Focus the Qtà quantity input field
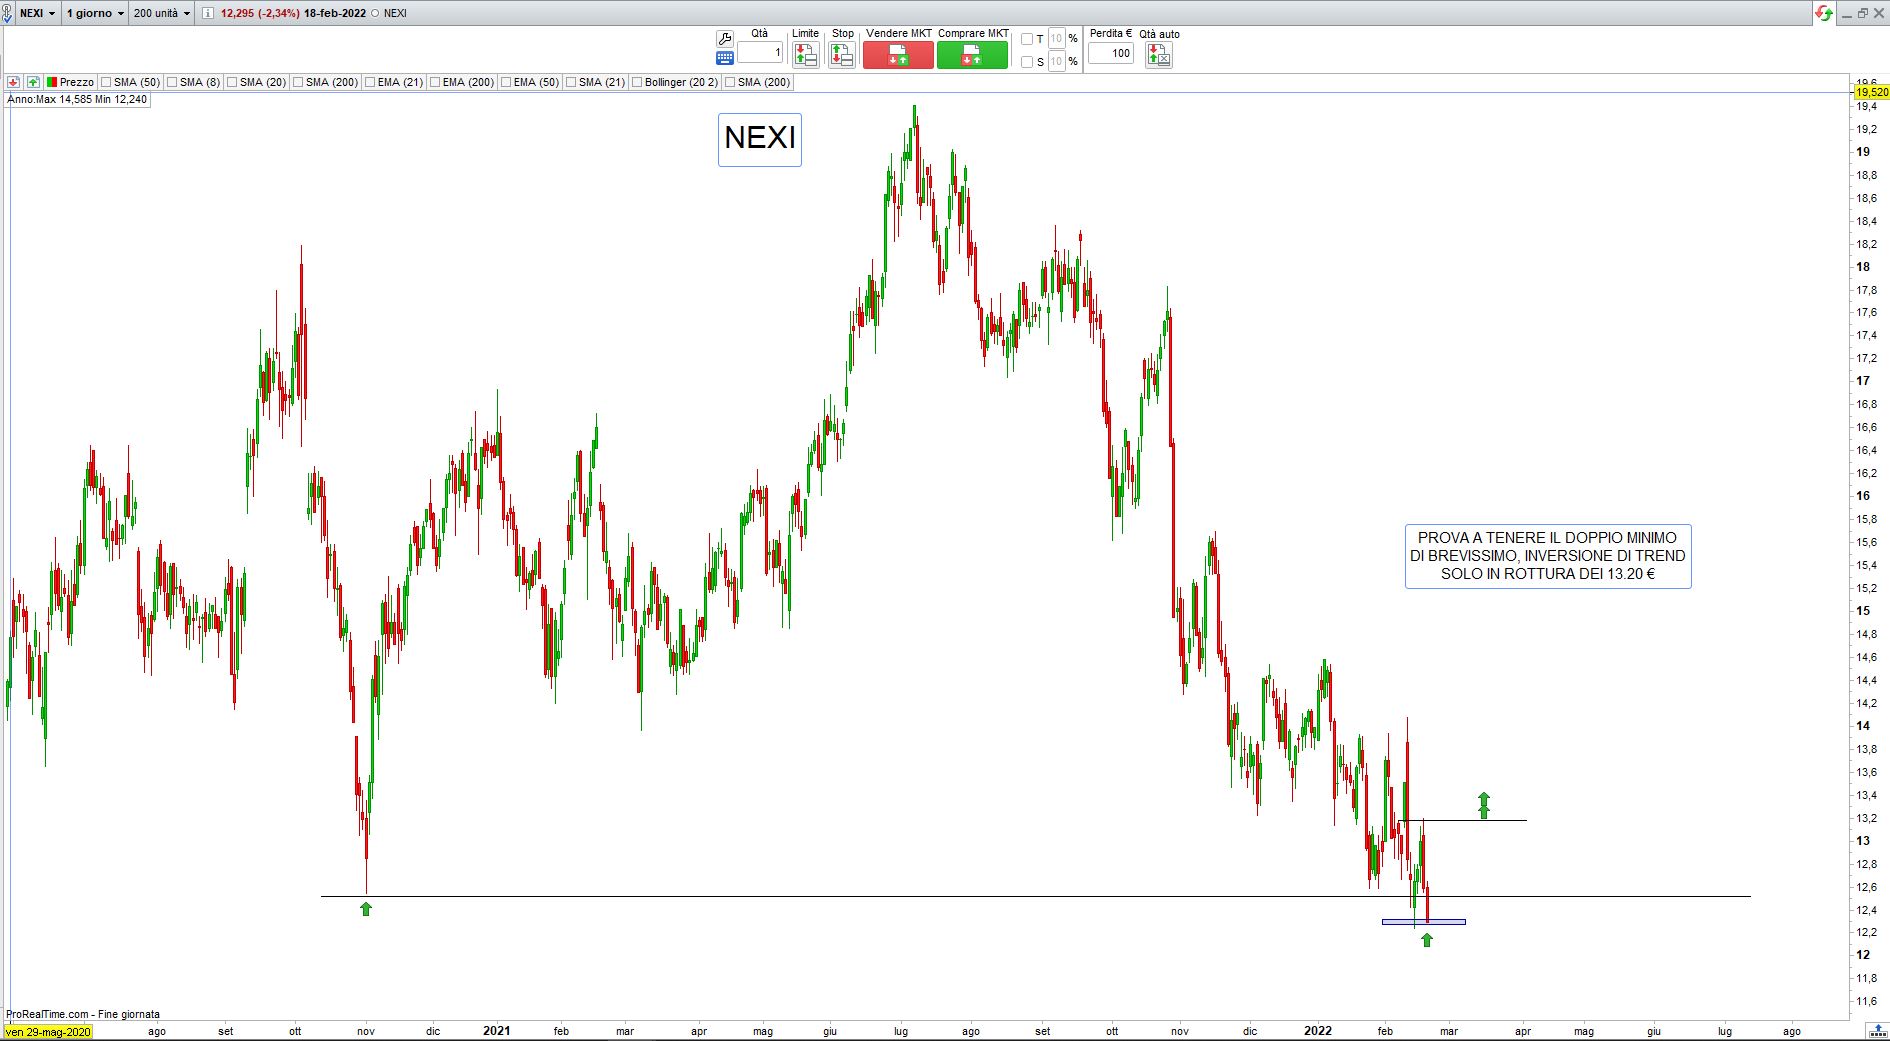This screenshot has width=1890, height=1041. point(760,53)
